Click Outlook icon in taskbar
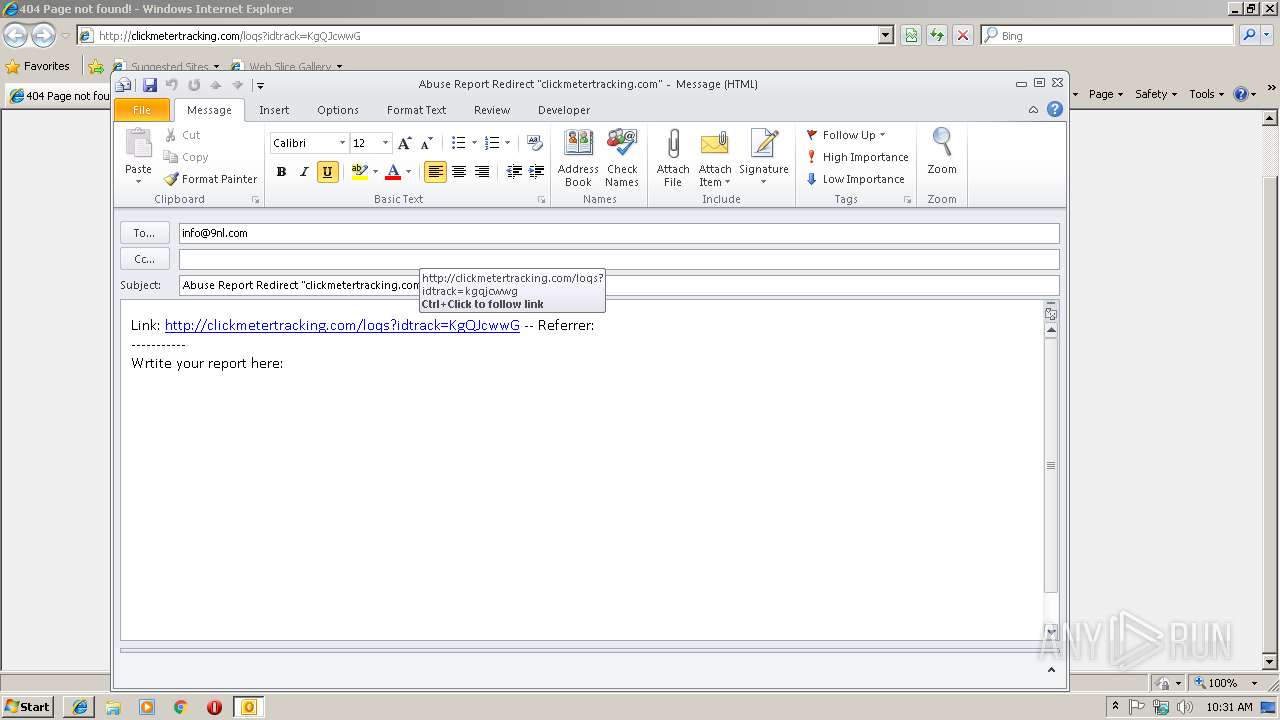Screen dimensions: 1280x720 coord(249,707)
